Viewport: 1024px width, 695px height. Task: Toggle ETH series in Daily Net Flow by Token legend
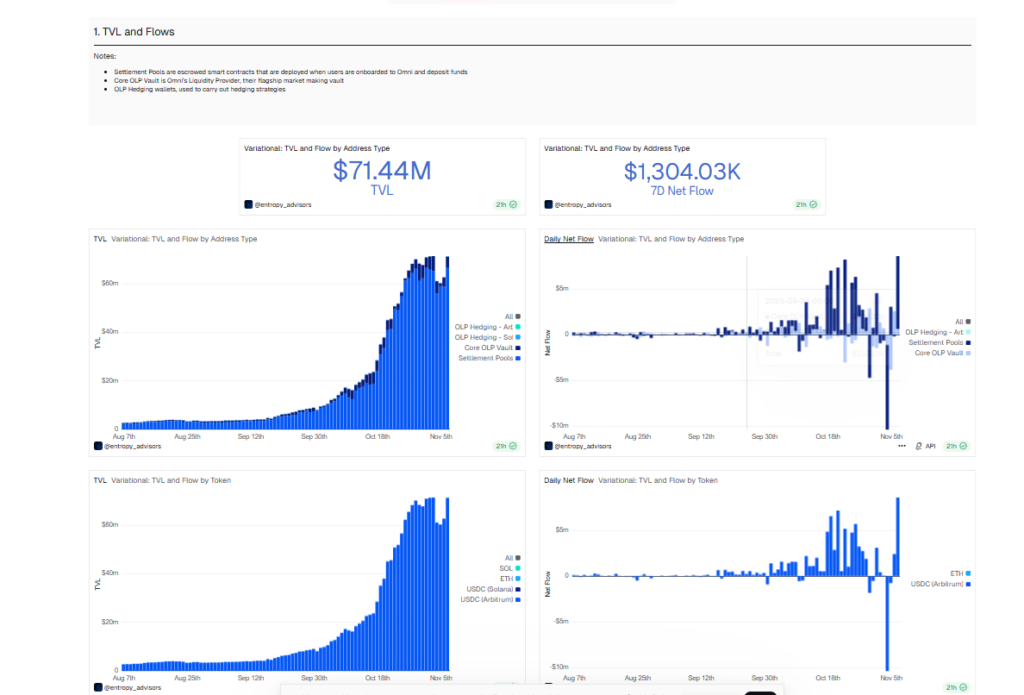coord(956,573)
